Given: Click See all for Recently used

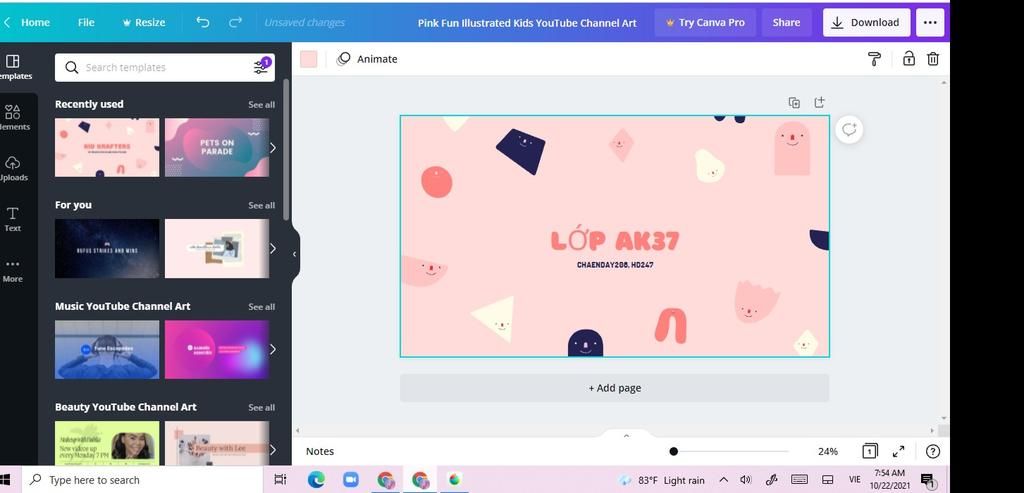Looking at the screenshot, I should [261, 104].
